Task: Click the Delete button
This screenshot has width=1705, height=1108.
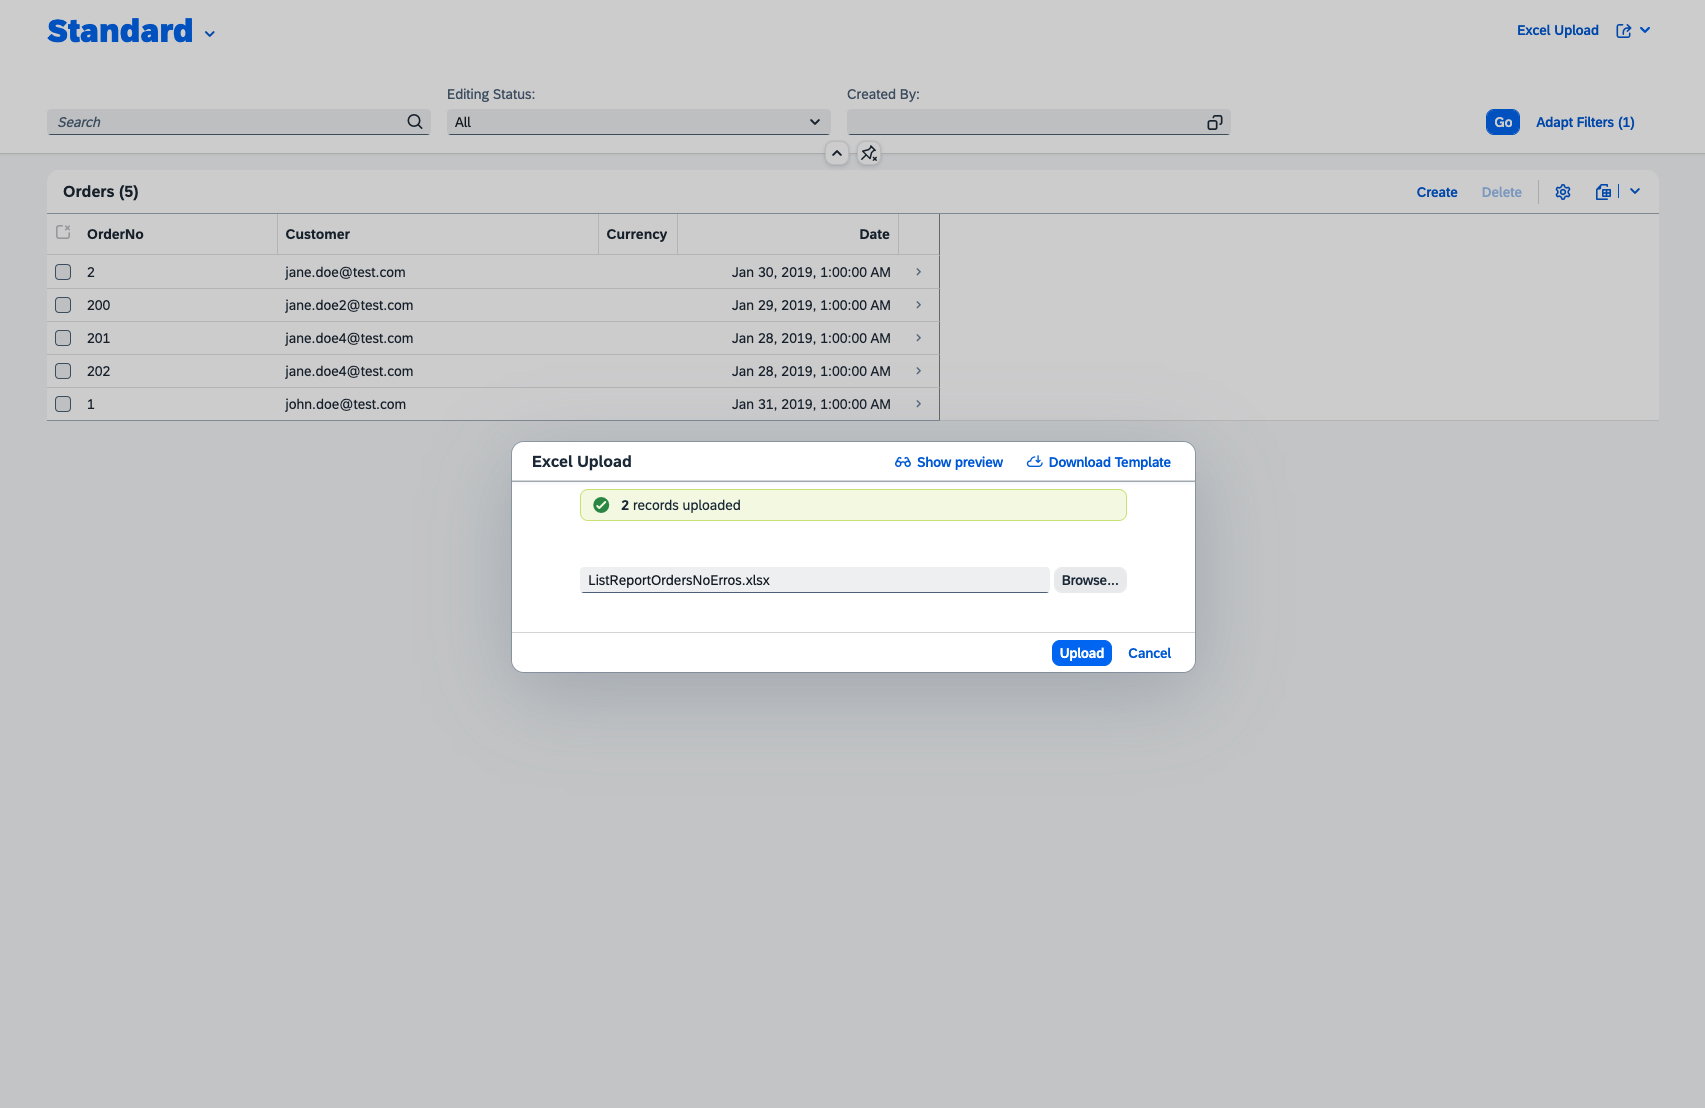Action: pos(1502,192)
